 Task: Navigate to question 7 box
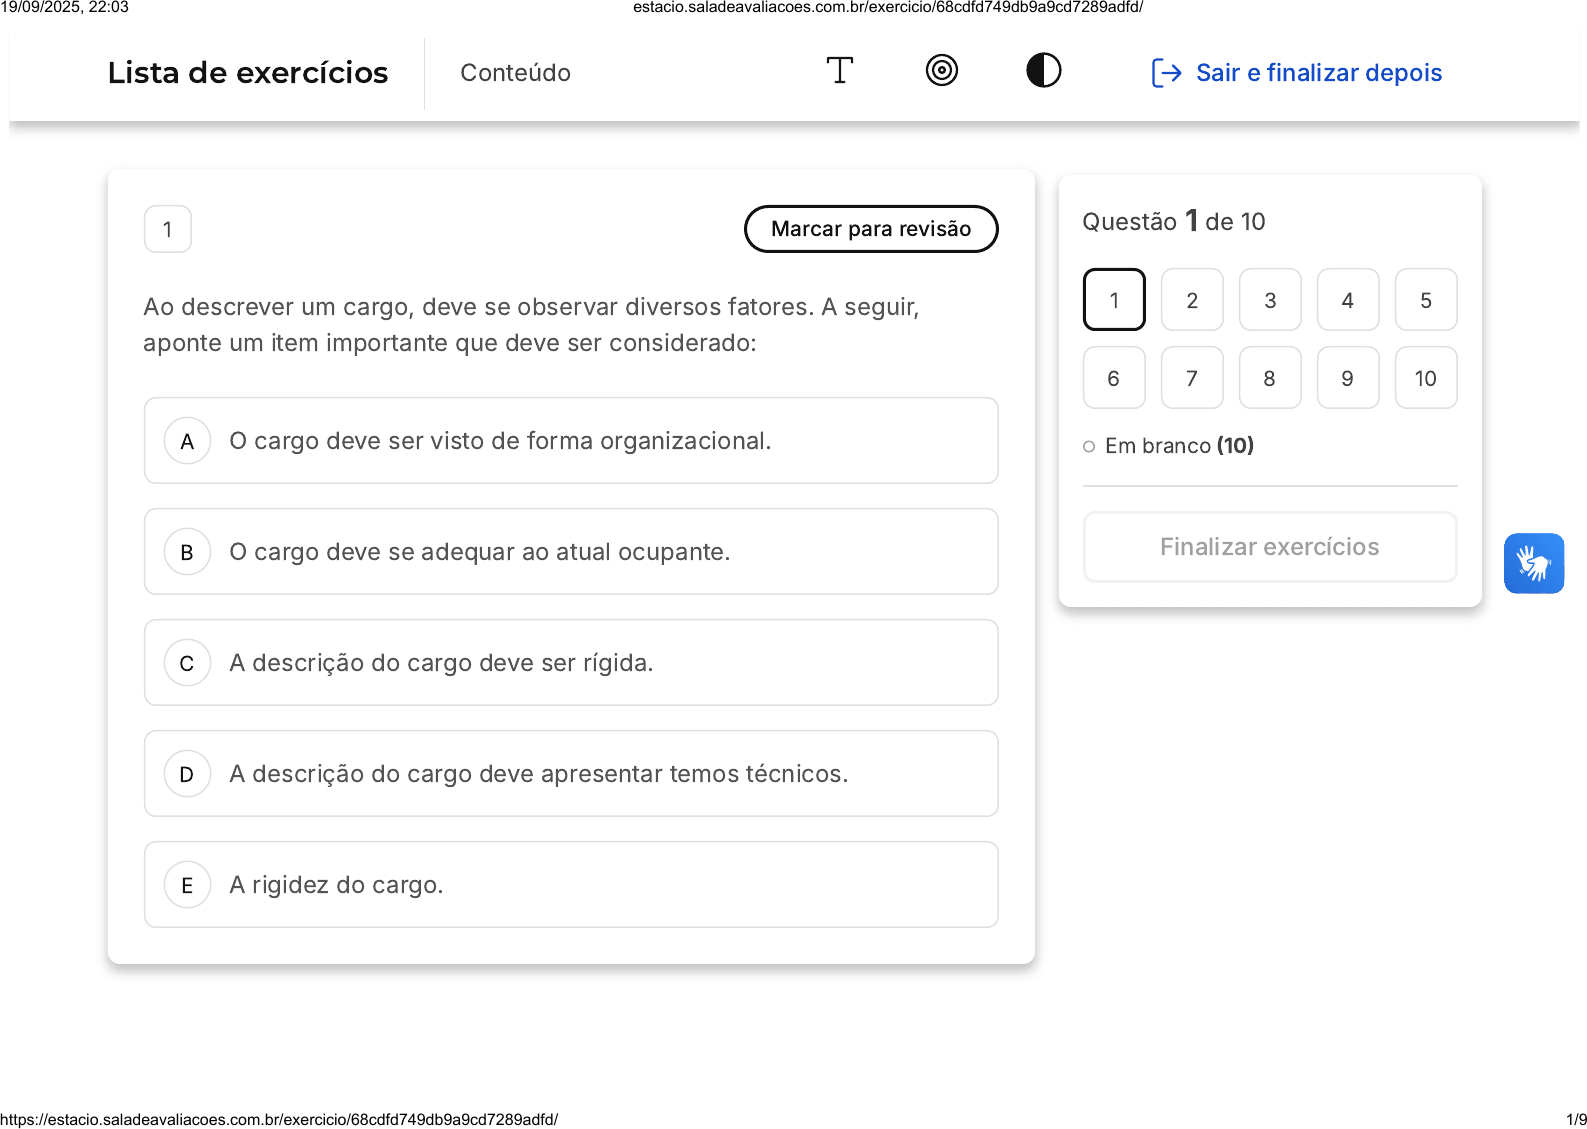1192,378
